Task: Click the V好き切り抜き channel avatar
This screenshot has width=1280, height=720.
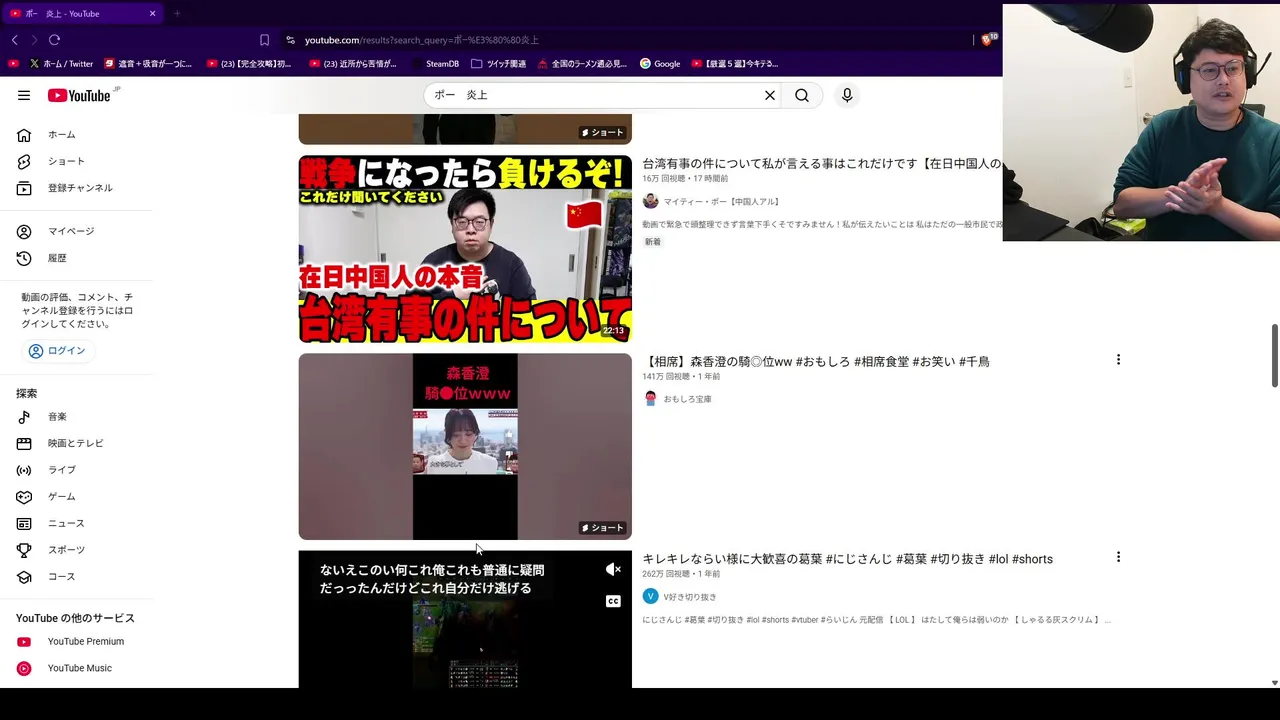Action: 650,597
